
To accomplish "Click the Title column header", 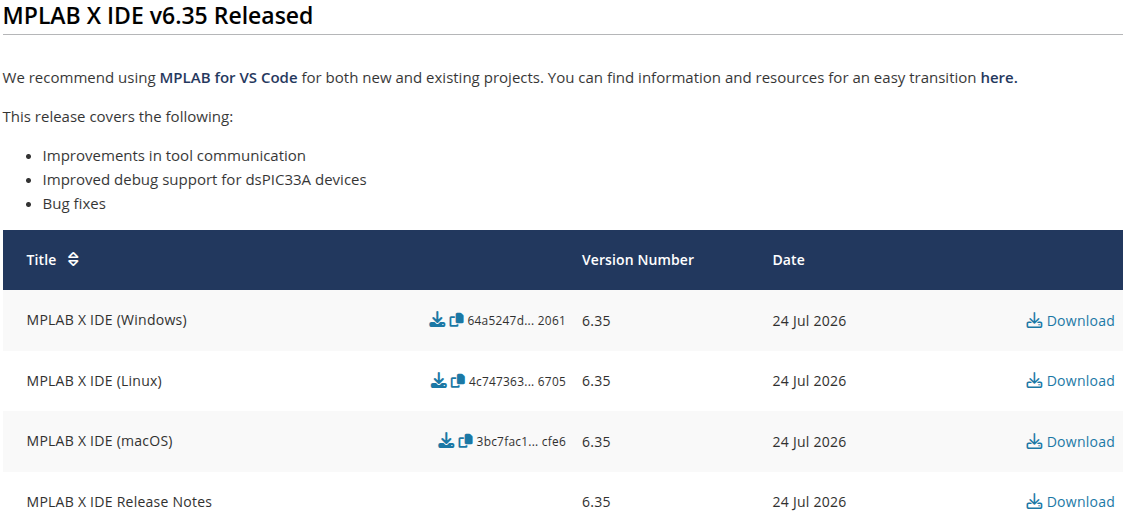I will click(x=42, y=259).
